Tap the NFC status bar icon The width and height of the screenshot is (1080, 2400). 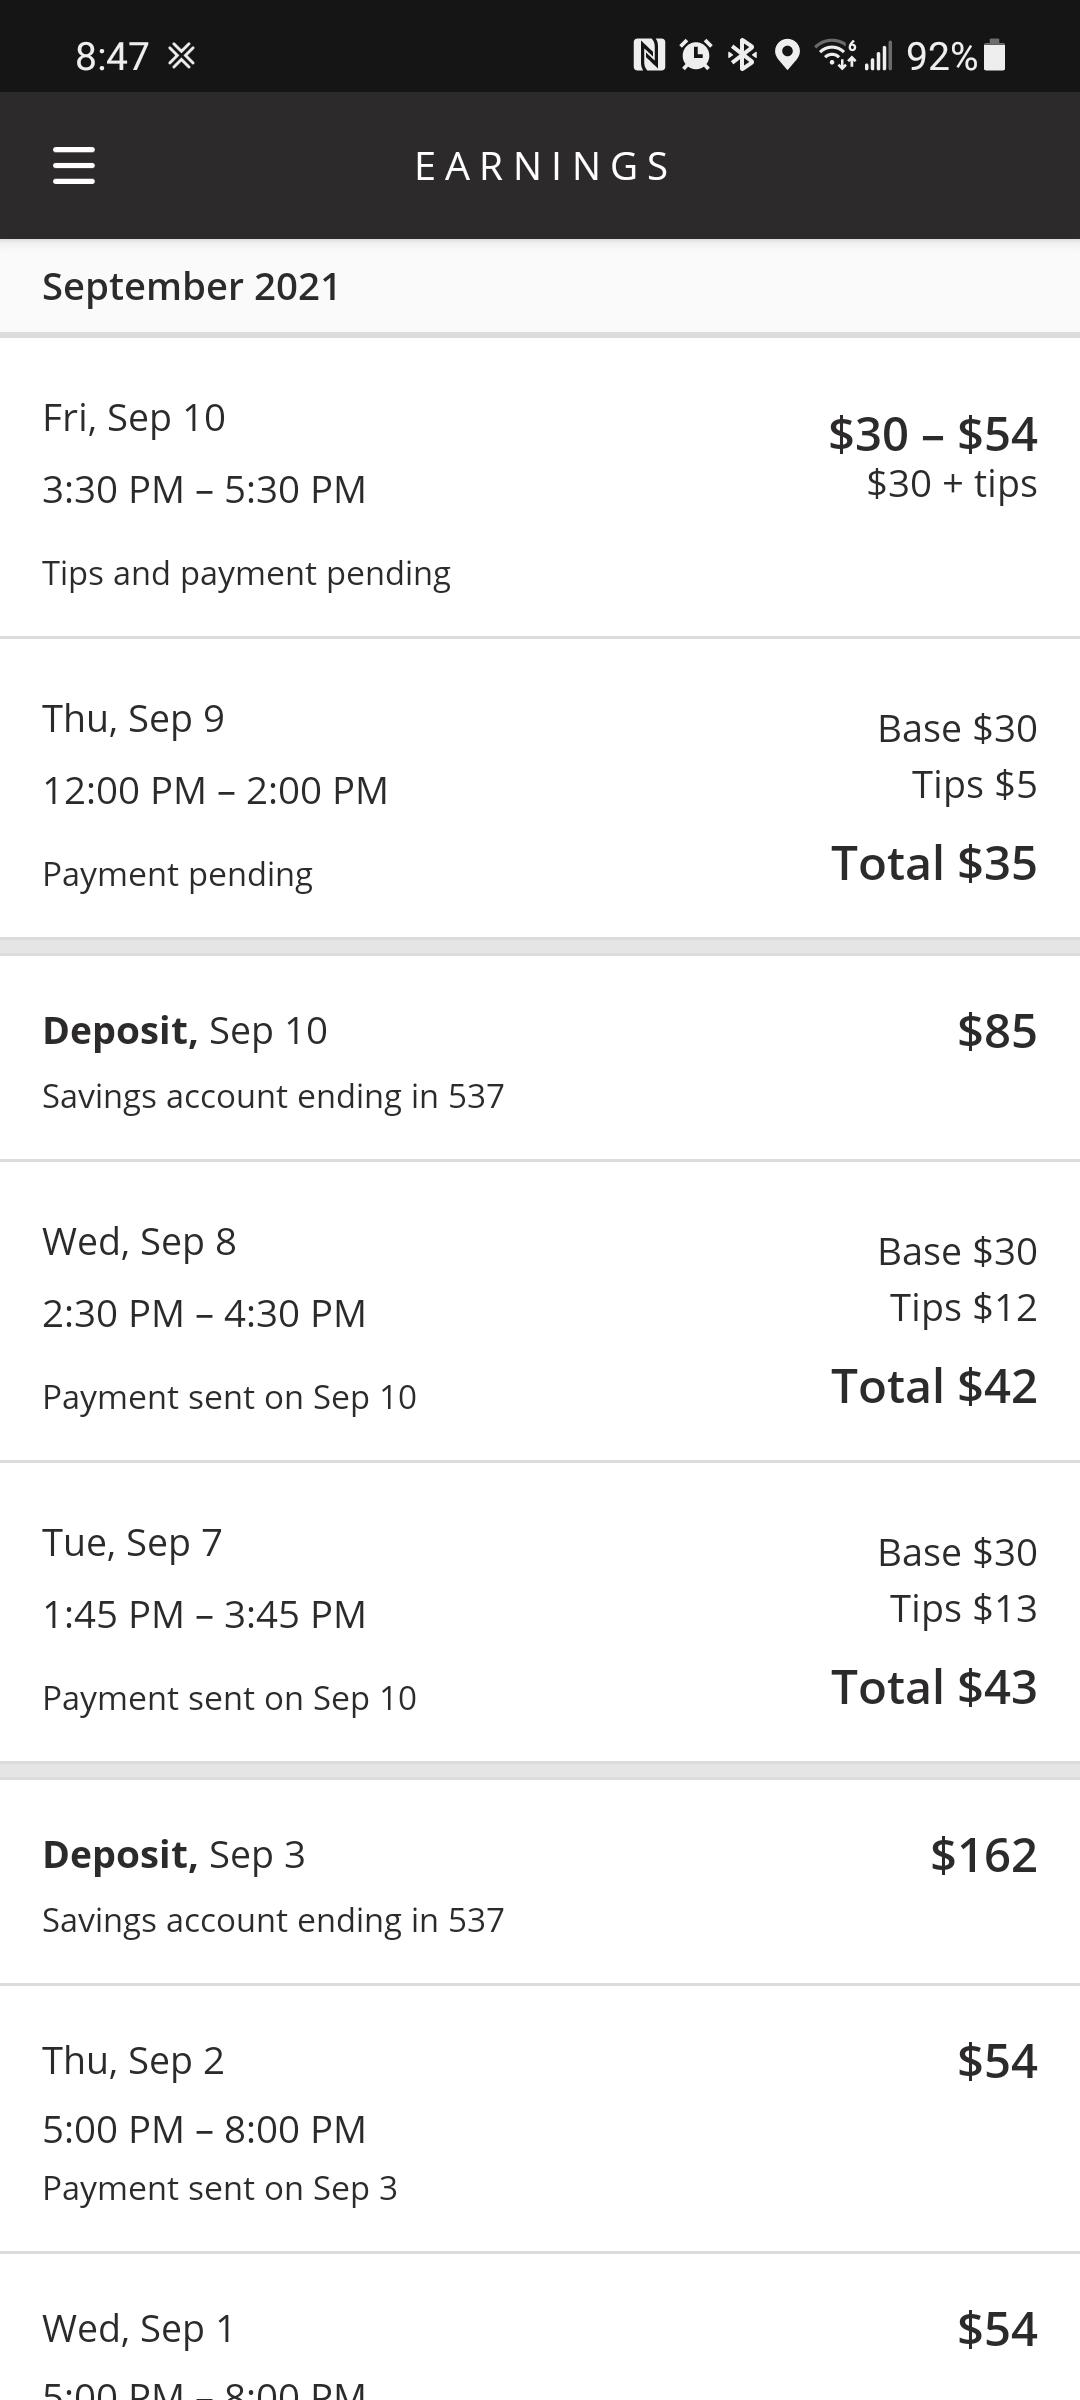[649, 55]
